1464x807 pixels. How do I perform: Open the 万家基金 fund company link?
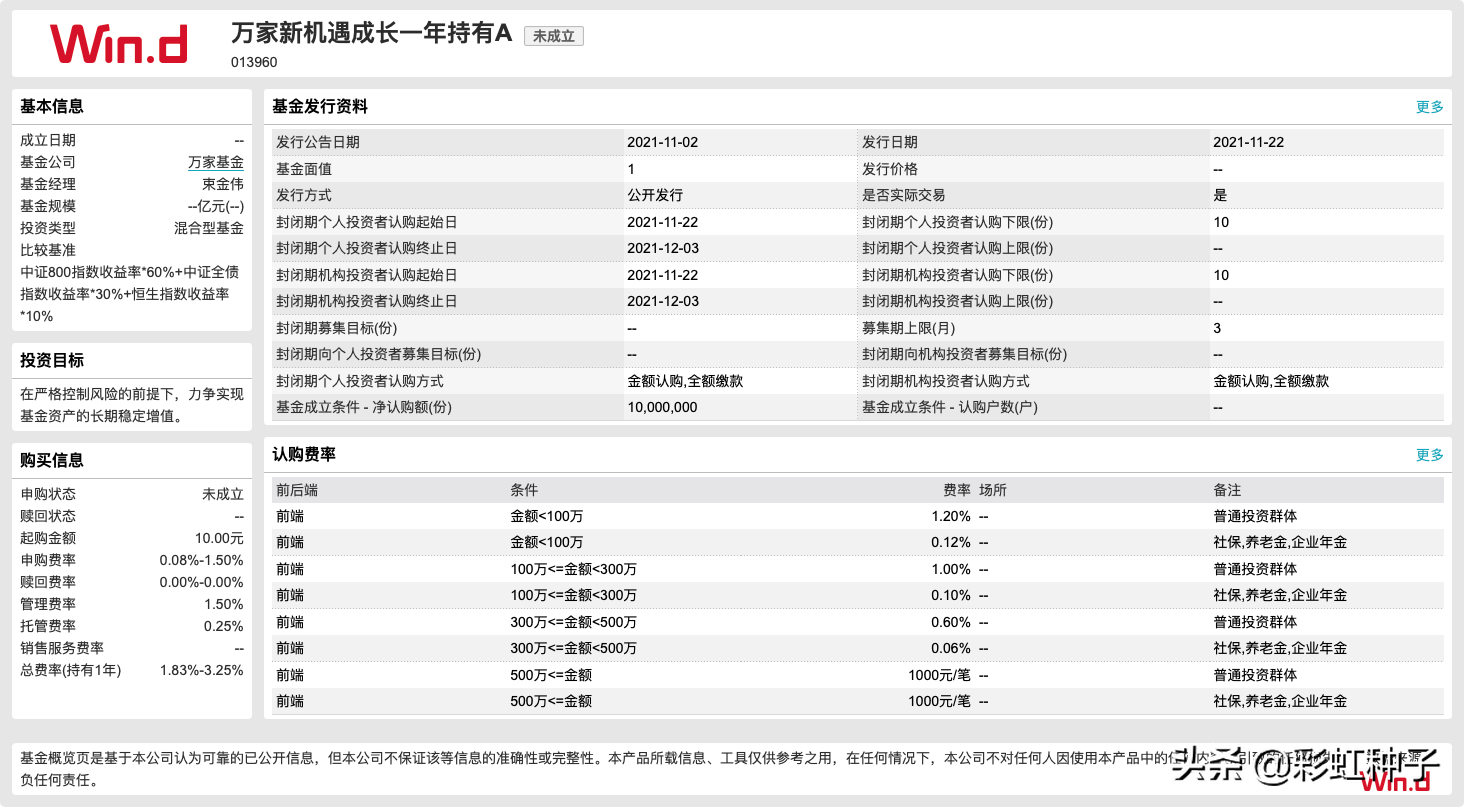216,162
